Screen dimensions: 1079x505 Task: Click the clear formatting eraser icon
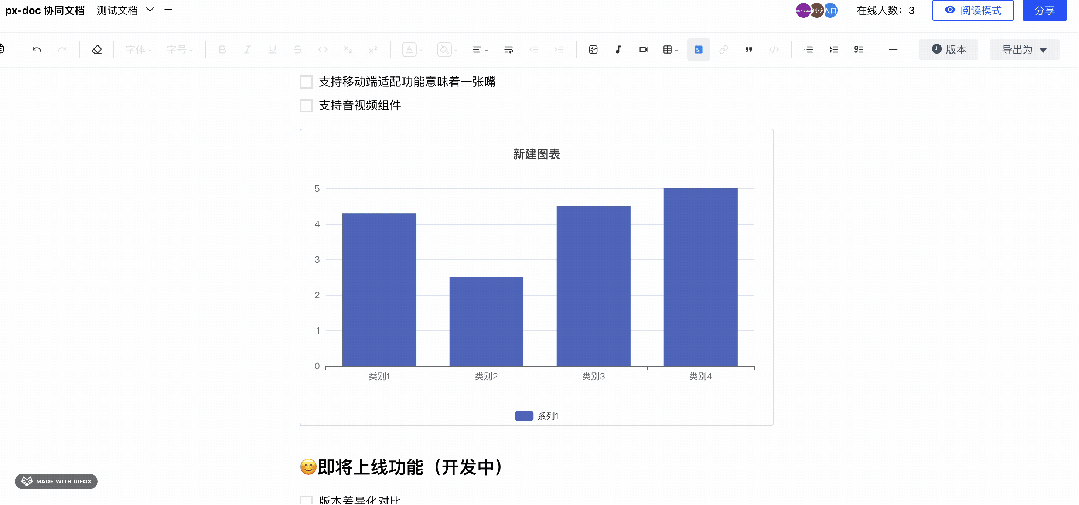[97, 50]
